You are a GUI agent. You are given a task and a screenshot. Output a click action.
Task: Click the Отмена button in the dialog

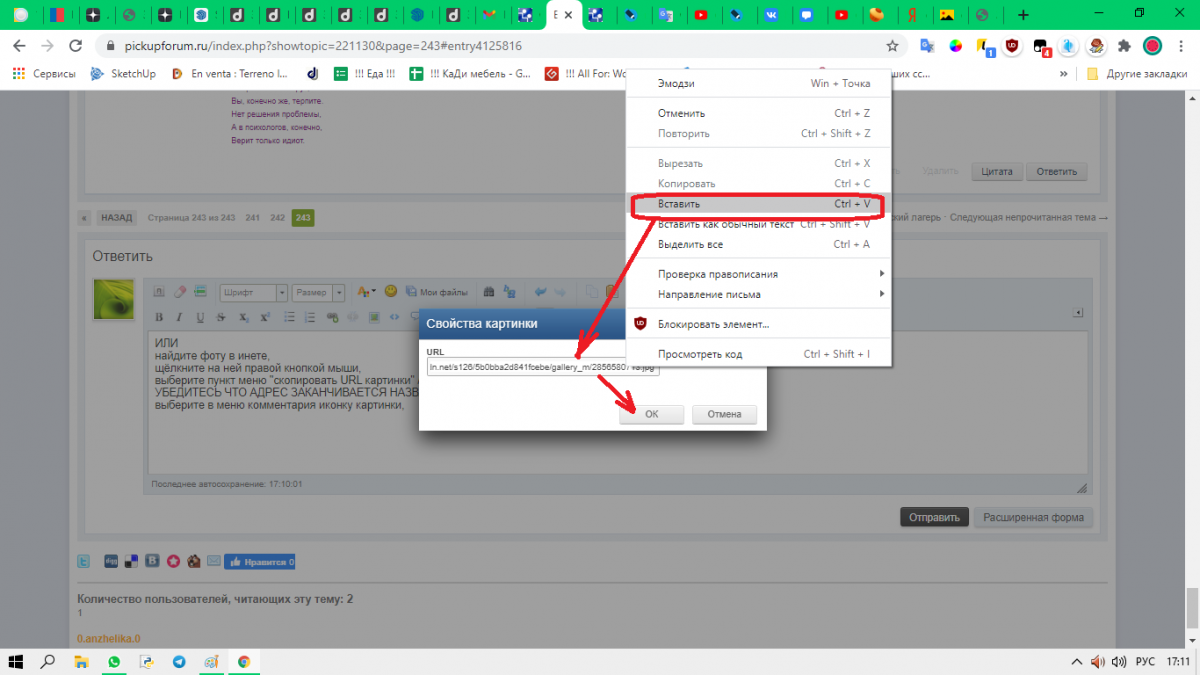(x=724, y=414)
